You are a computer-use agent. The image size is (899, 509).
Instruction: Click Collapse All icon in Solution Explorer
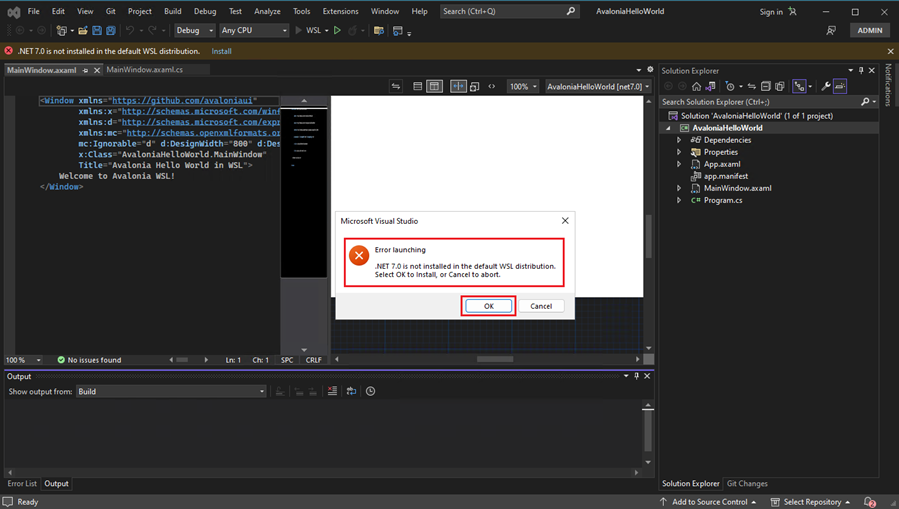click(x=765, y=87)
